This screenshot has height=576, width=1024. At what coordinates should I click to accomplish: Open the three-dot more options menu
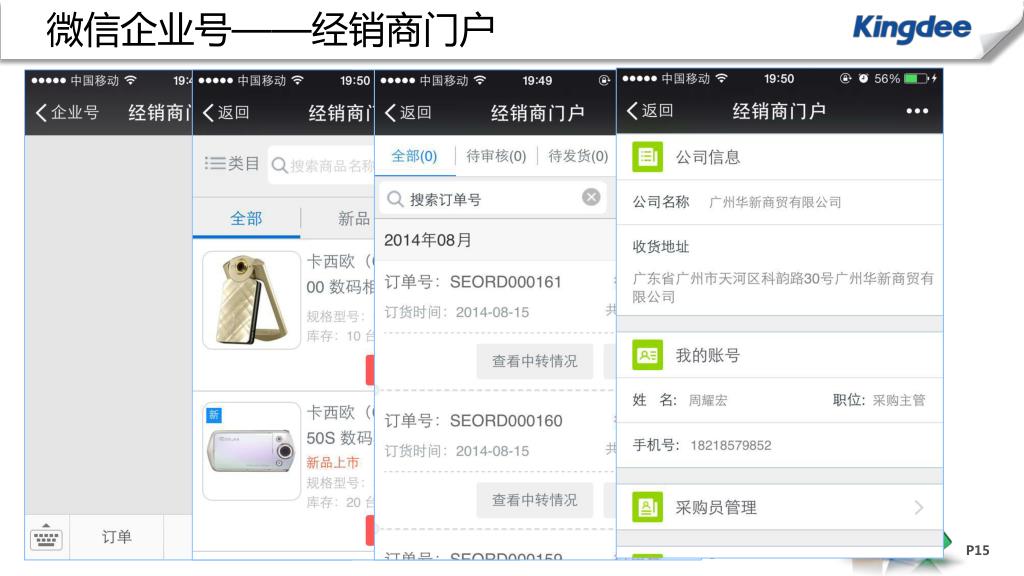click(917, 111)
